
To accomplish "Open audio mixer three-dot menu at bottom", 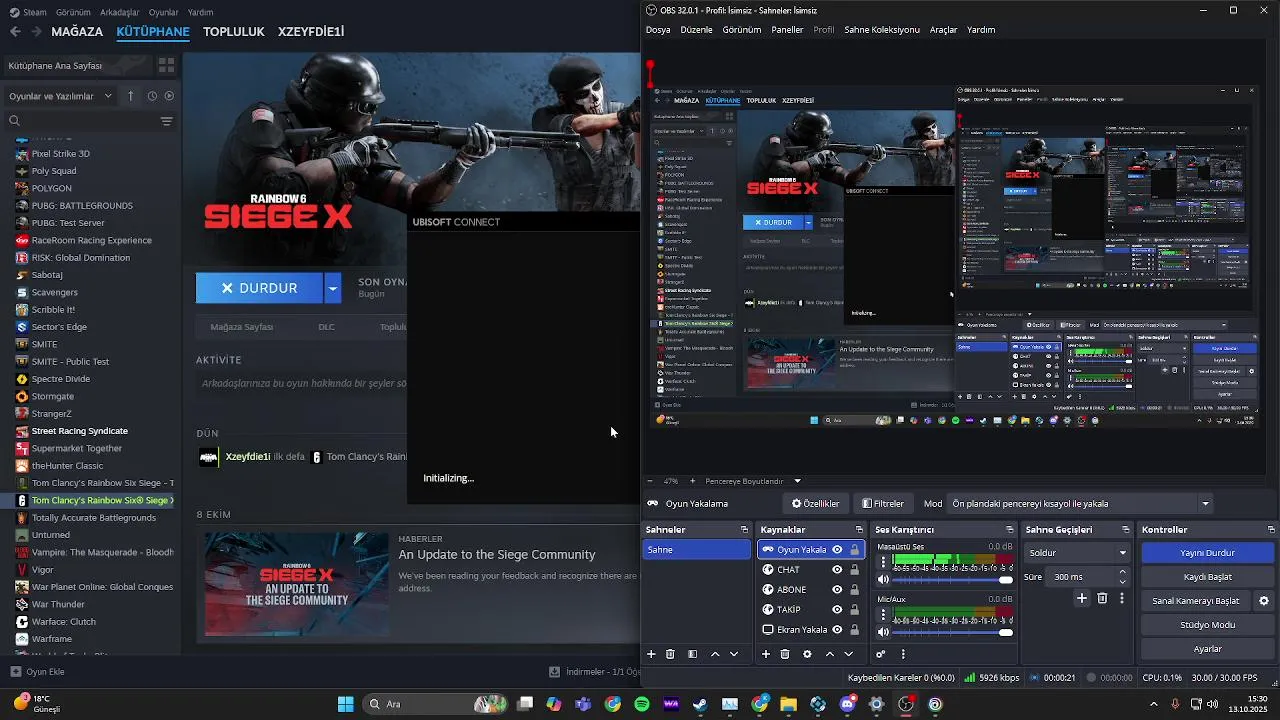I will pyautogui.click(x=903, y=654).
